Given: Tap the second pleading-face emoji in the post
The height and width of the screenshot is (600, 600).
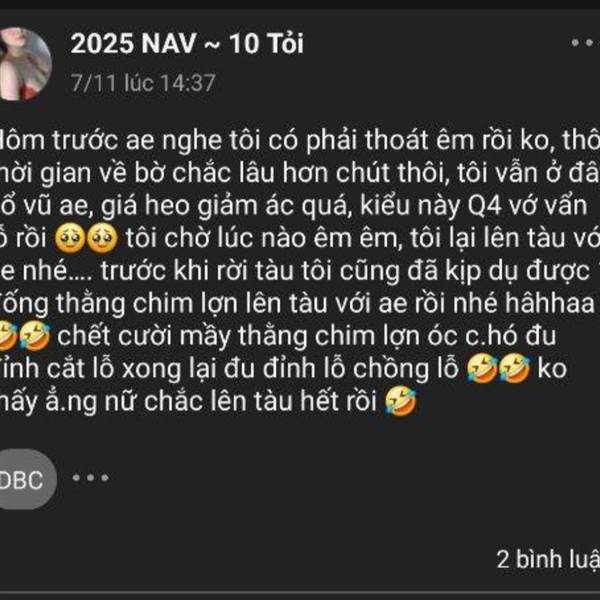Looking at the screenshot, I should (102, 239).
